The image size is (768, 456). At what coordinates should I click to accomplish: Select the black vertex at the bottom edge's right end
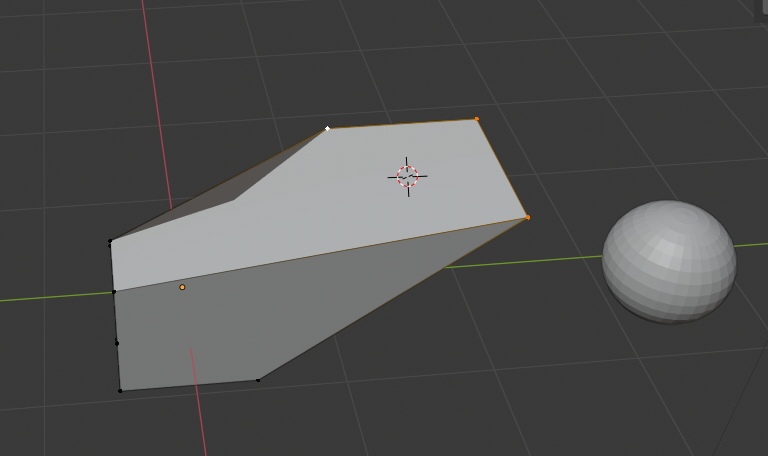(x=259, y=380)
